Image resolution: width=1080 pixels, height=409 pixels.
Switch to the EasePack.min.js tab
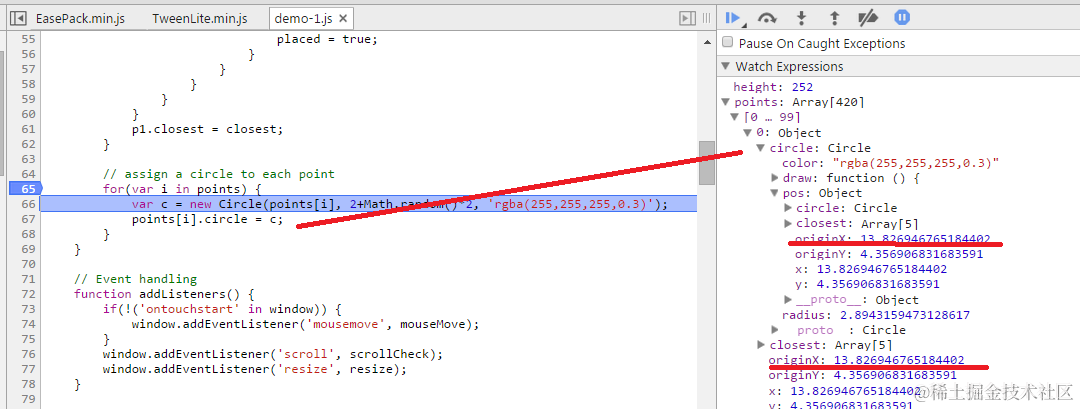(80, 19)
